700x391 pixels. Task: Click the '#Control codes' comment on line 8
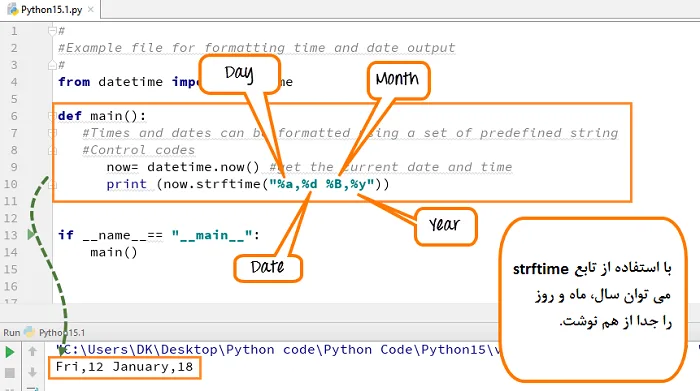tap(139, 150)
